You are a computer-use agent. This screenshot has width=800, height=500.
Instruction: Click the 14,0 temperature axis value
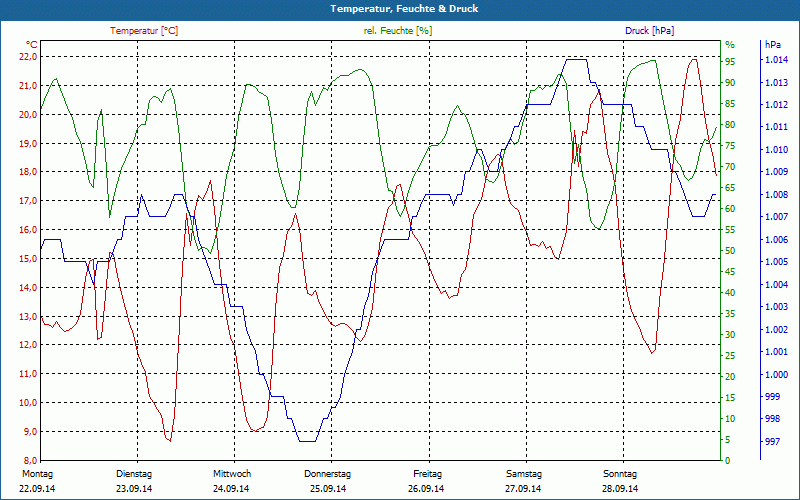pos(28,287)
